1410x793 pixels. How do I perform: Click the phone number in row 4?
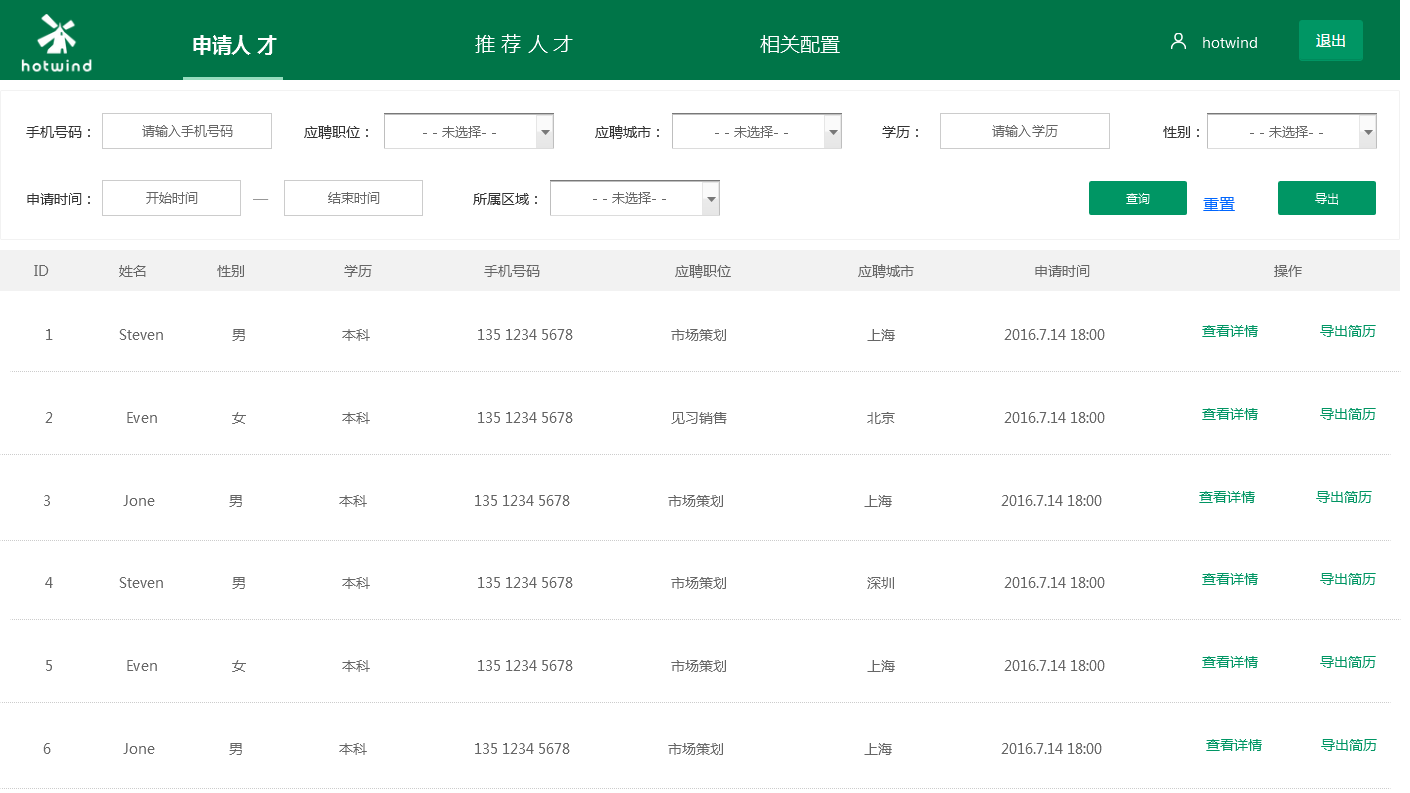click(525, 583)
